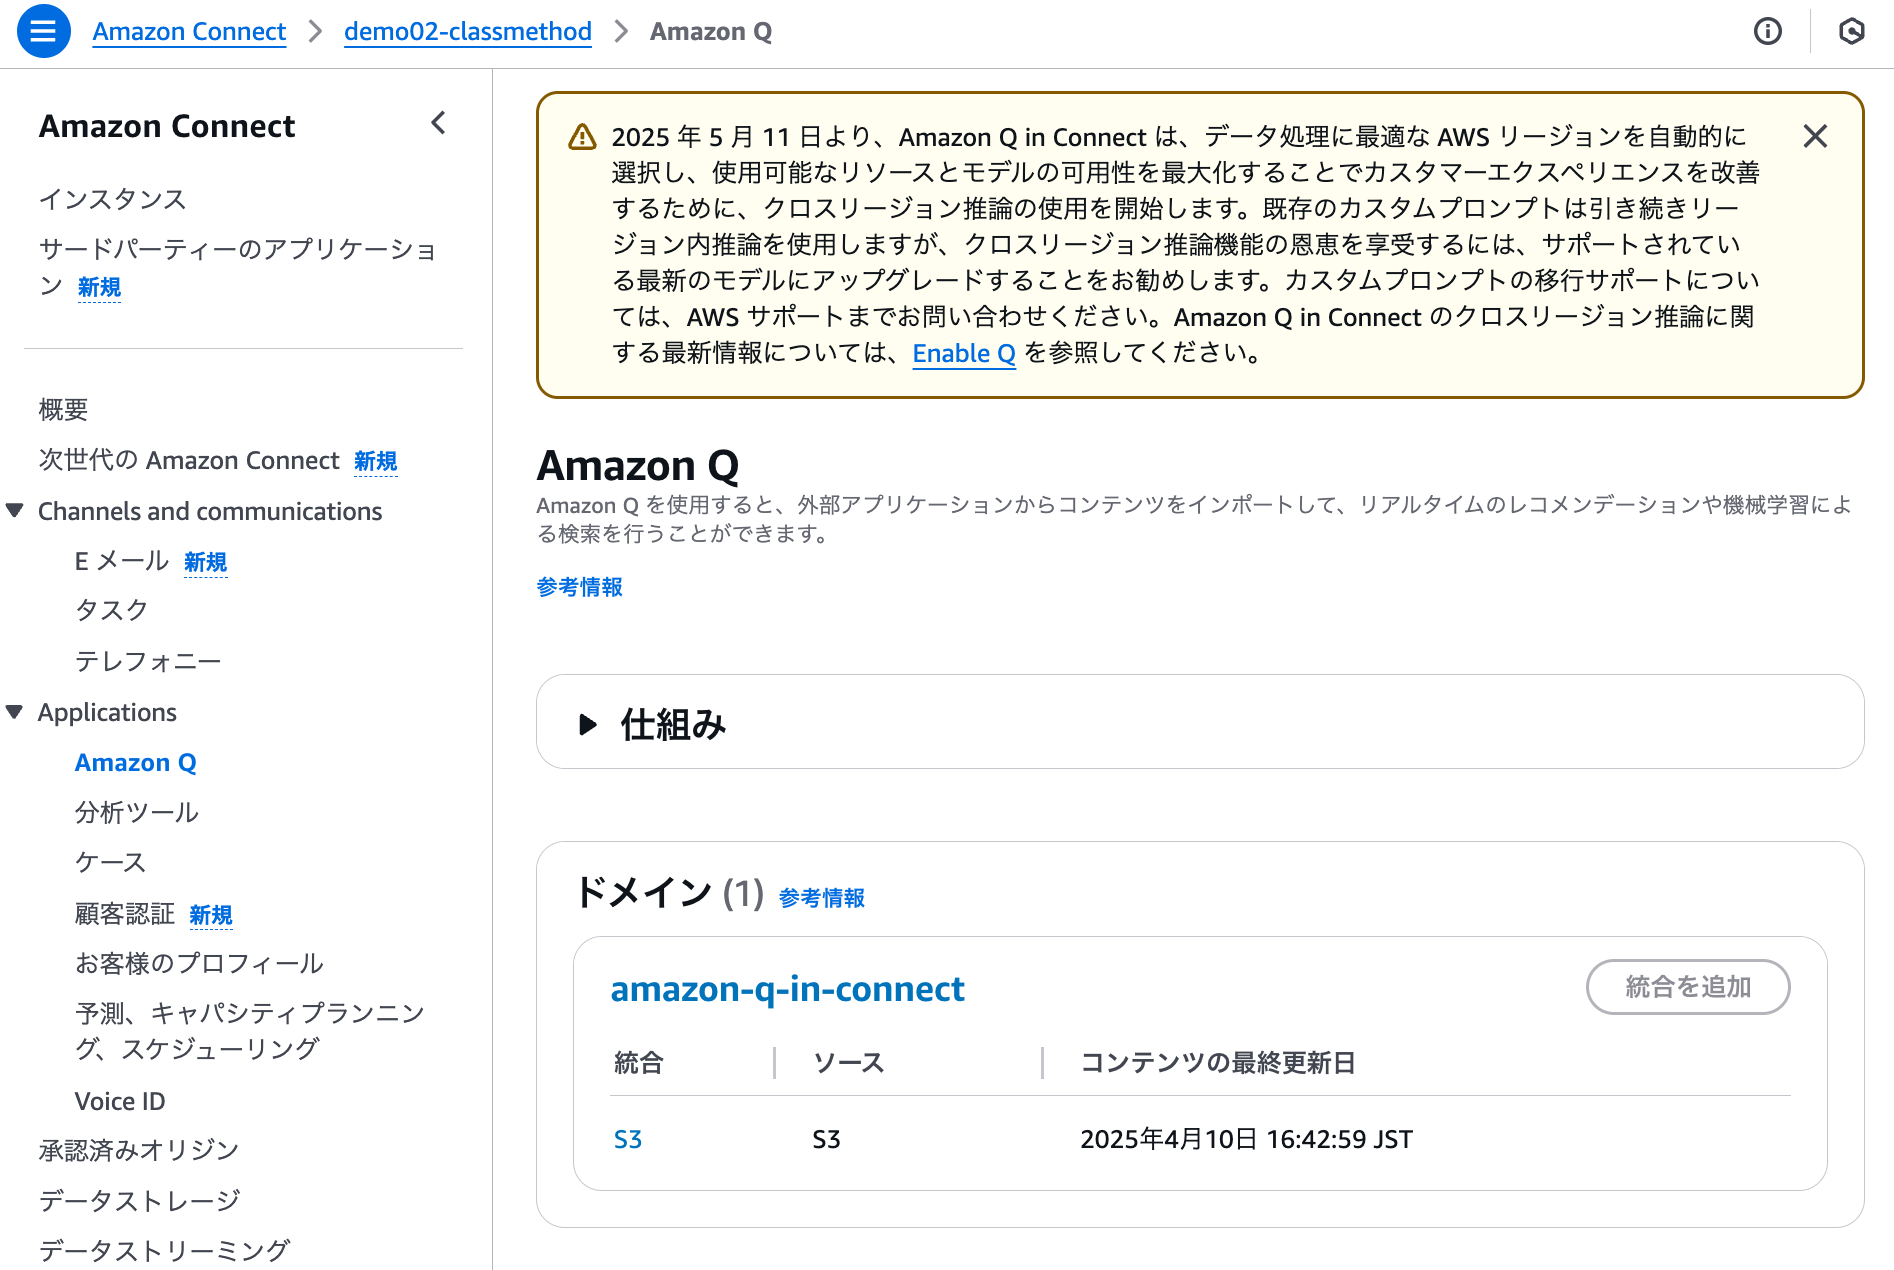This screenshot has height=1270, width=1894.
Task: Open データストリーミング page
Action: [164, 1250]
